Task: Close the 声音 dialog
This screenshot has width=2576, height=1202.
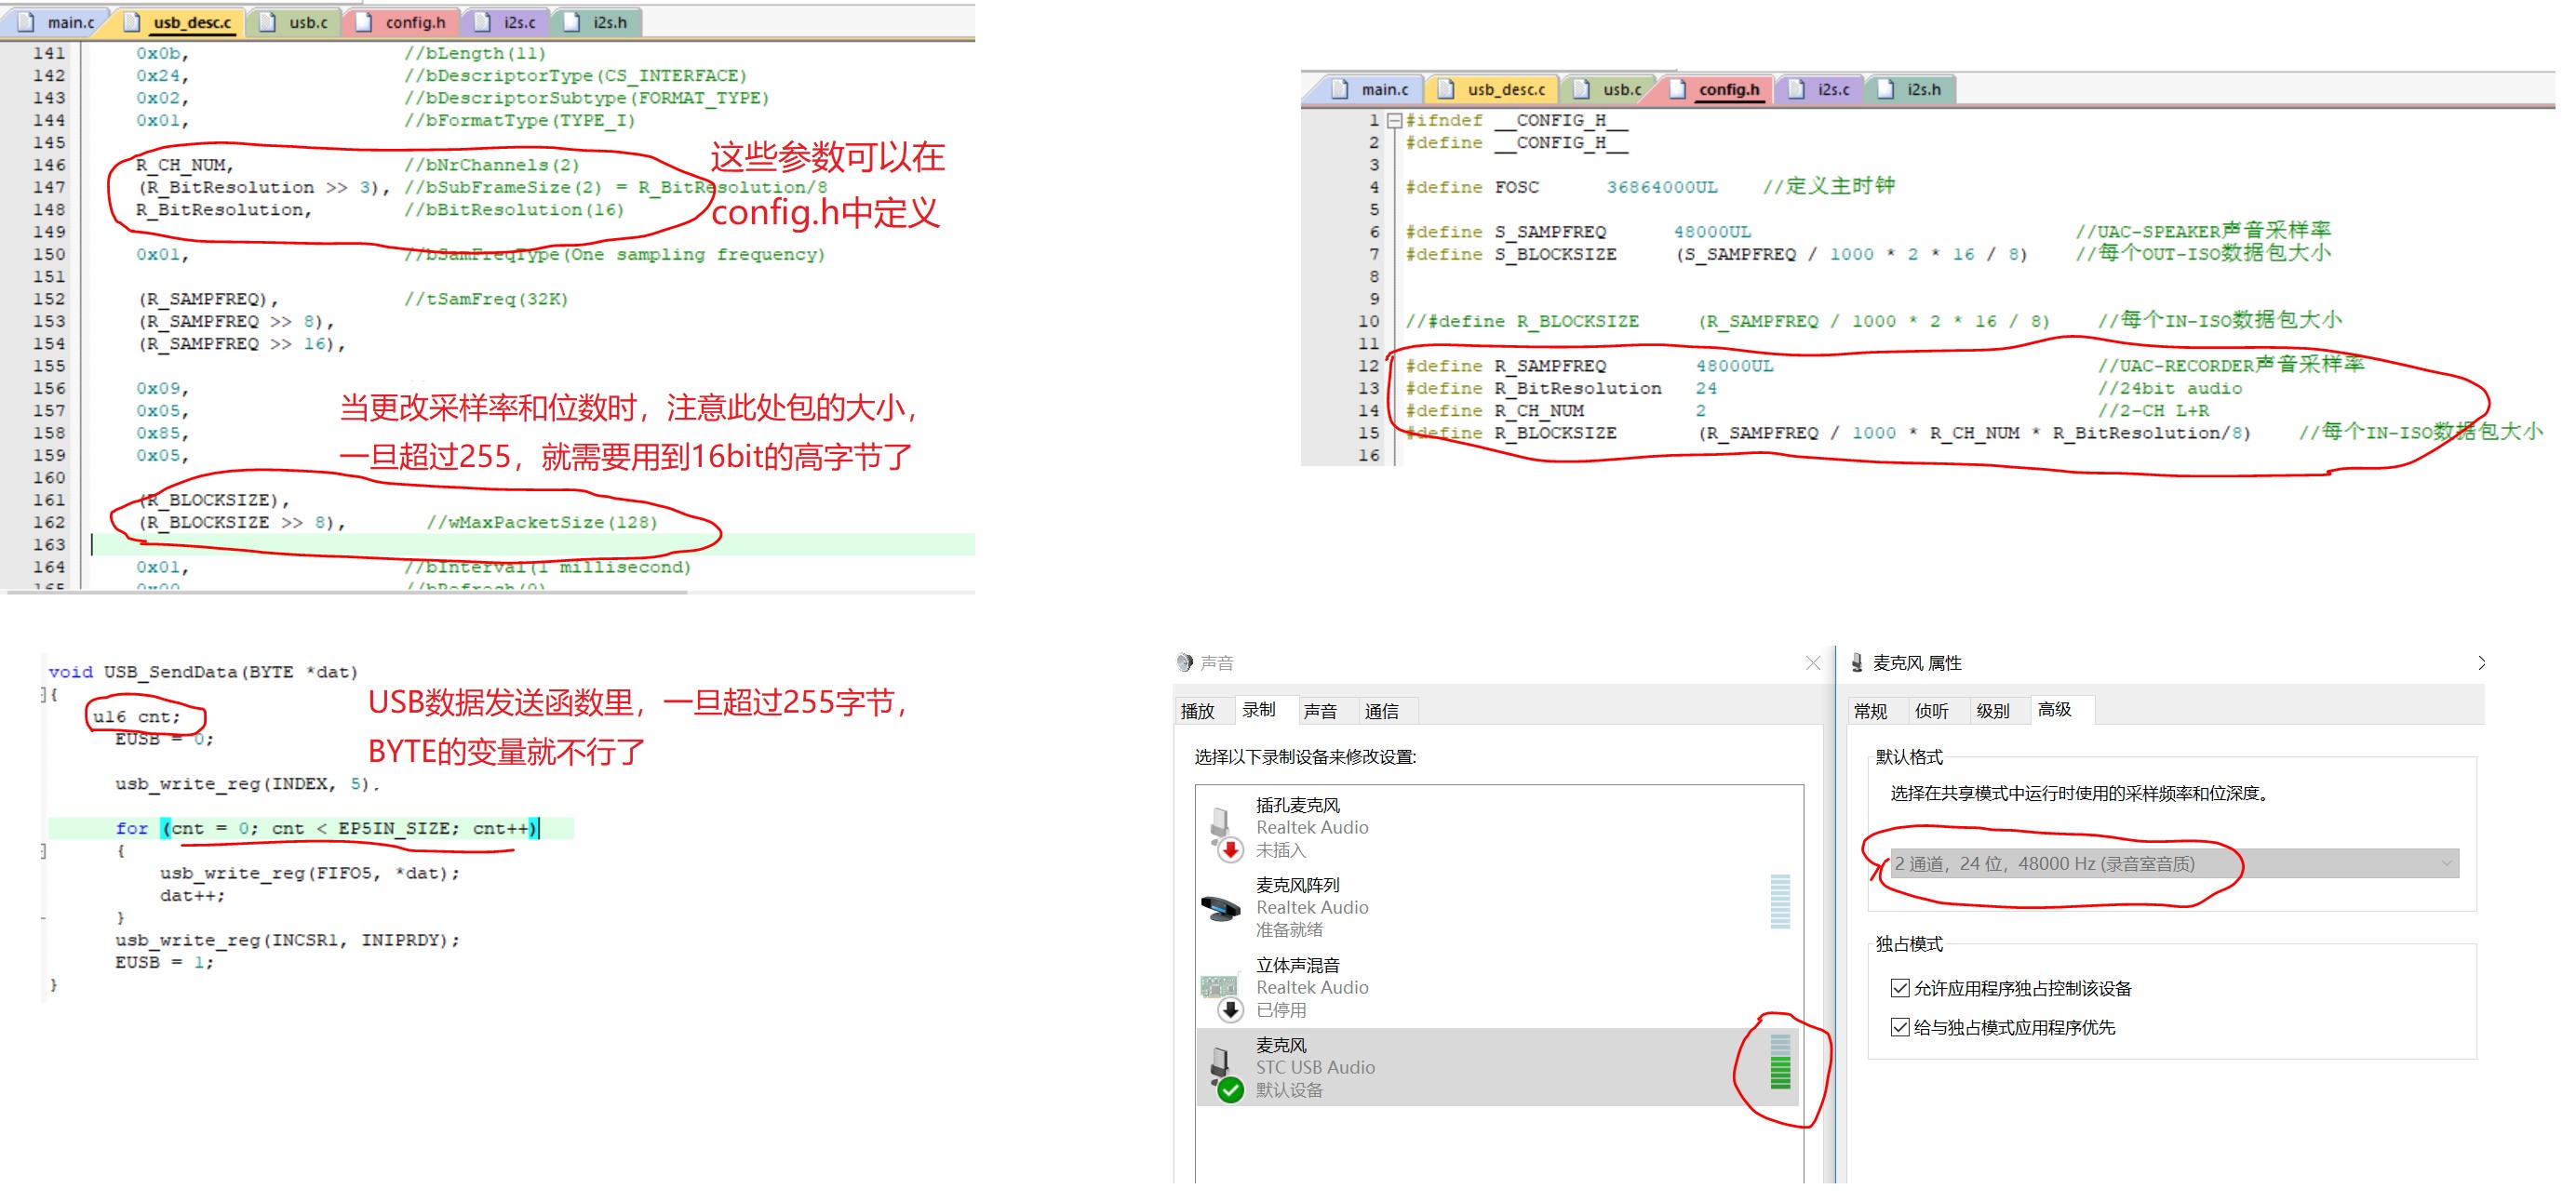Action: 1812,662
